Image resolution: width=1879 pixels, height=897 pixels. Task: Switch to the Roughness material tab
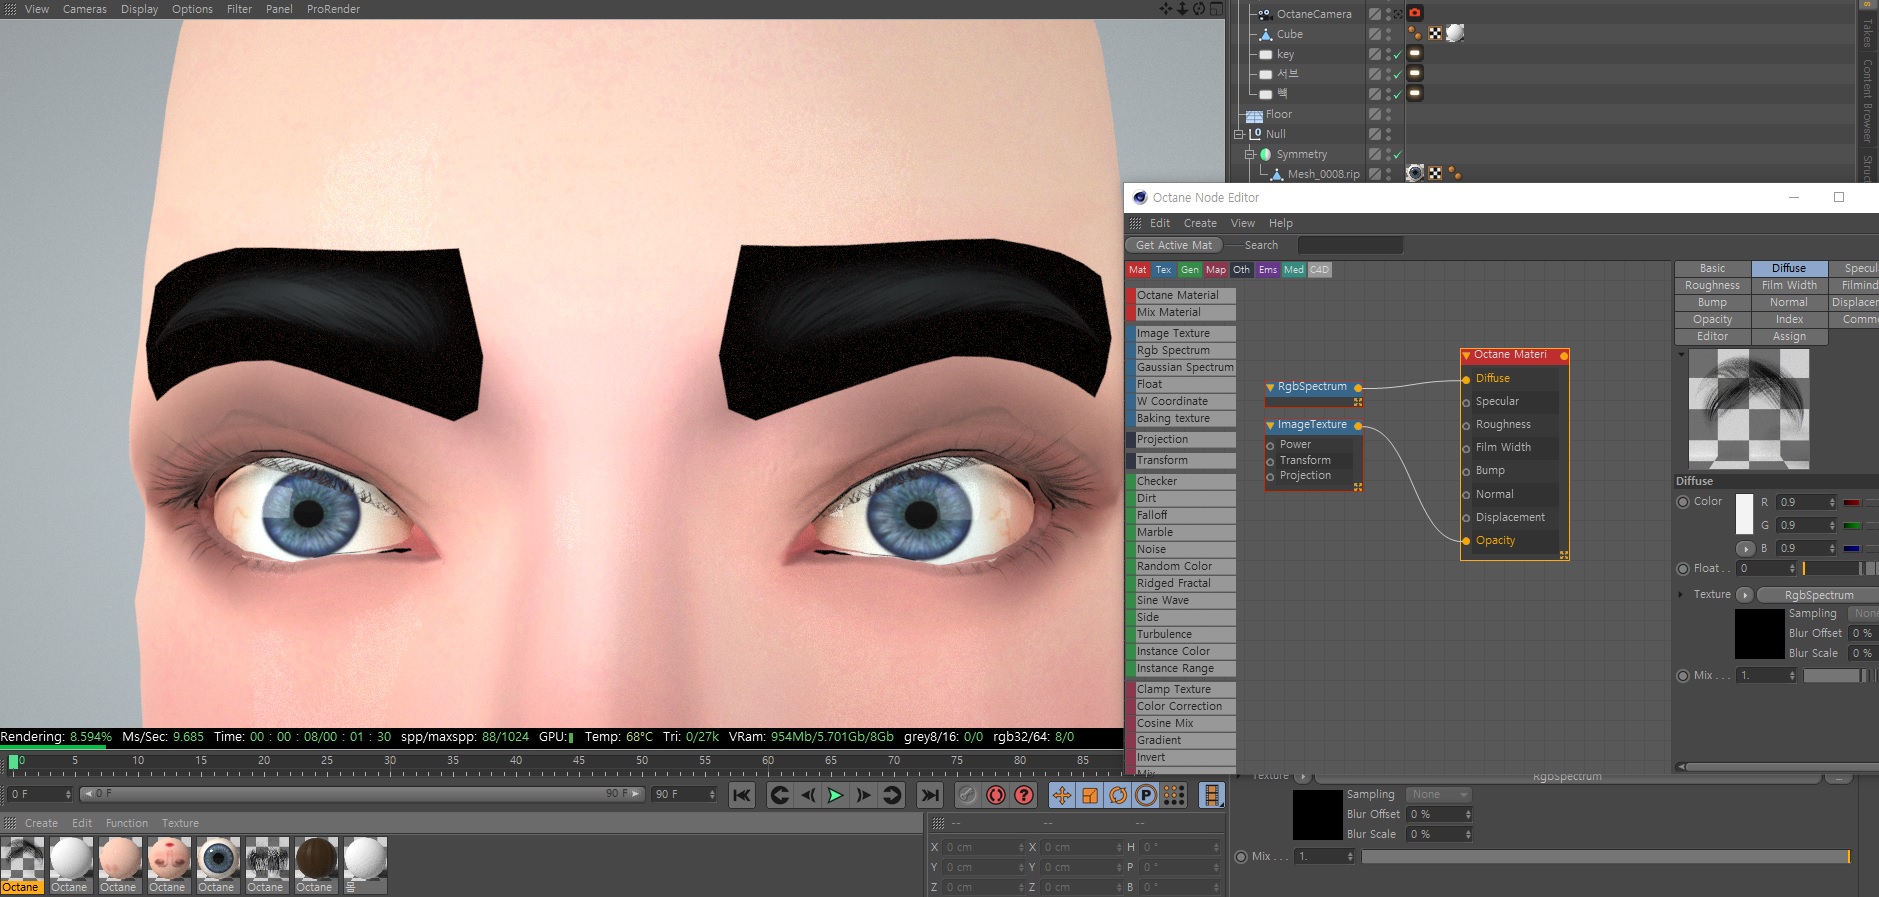click(x=1712, y=285)
